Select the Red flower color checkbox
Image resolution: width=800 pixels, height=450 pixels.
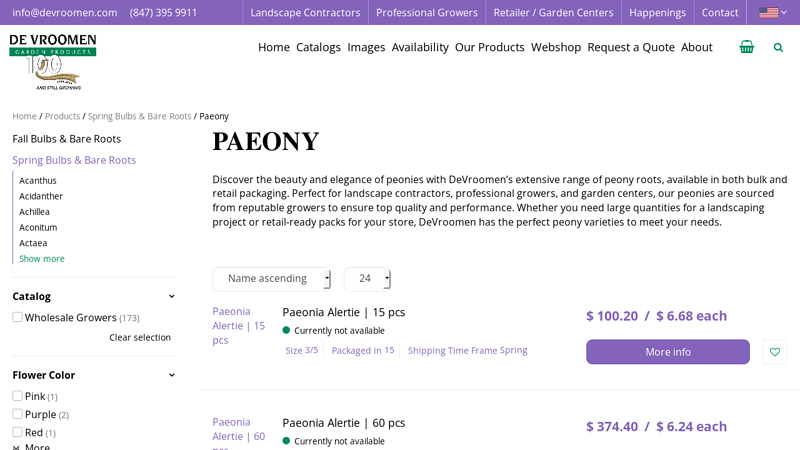click(18, 432)
